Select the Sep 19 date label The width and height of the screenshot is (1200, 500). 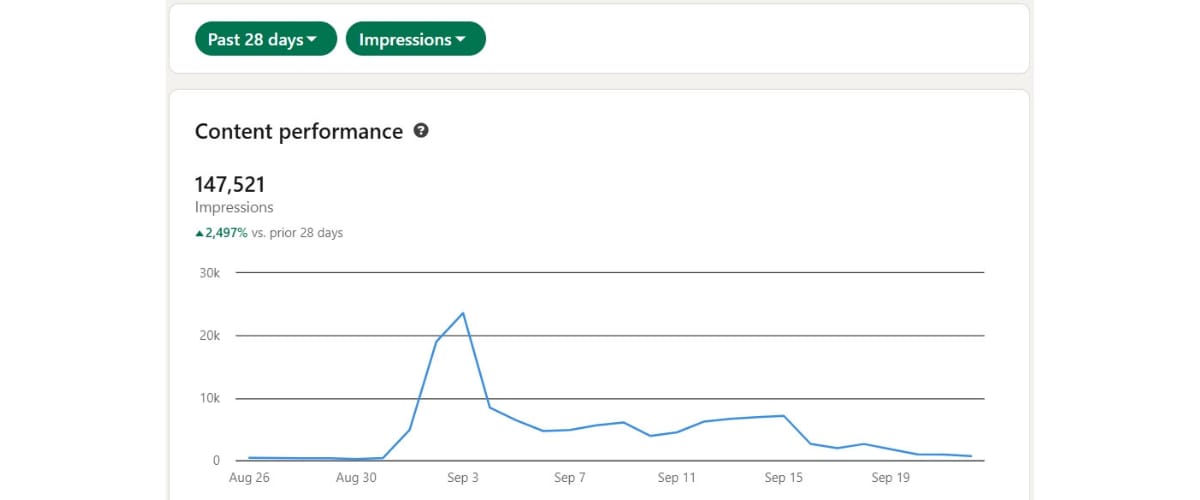890,478
